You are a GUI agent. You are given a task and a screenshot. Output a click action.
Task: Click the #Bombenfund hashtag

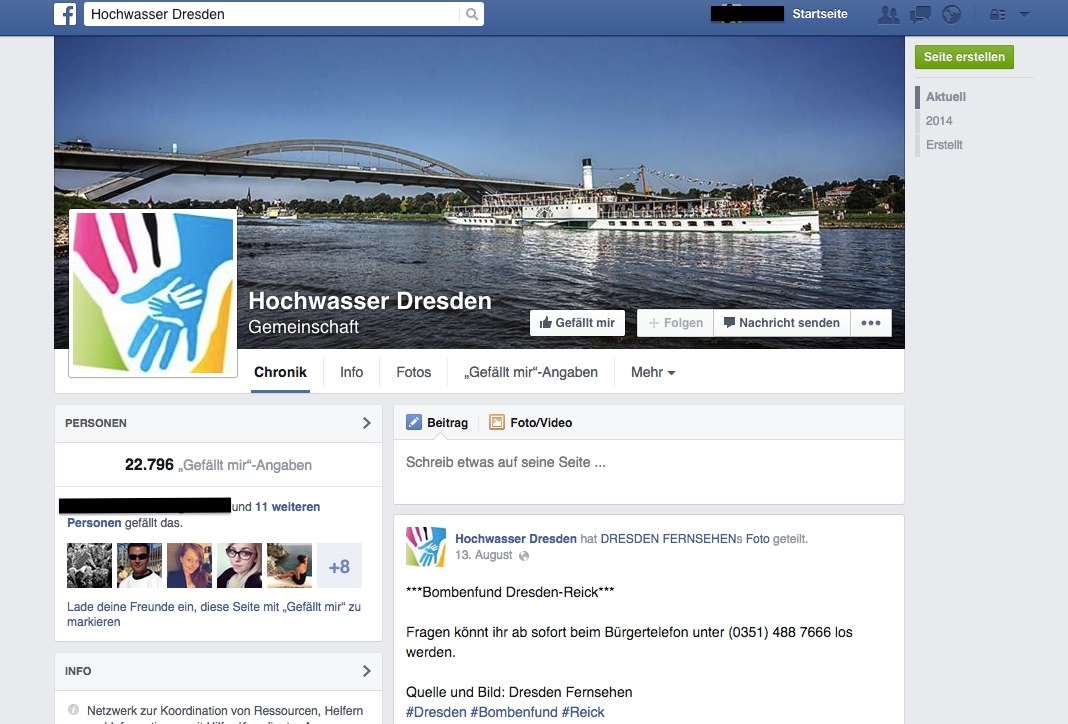514,712
